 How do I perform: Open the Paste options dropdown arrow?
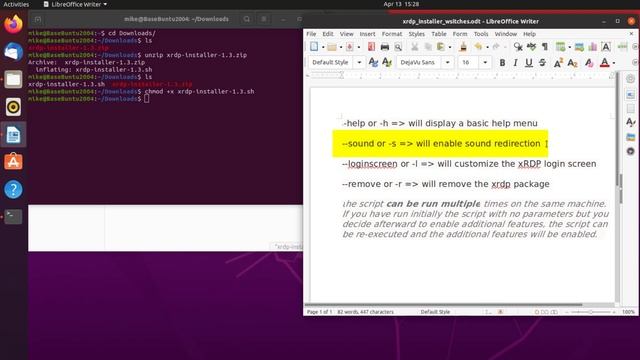450,47
